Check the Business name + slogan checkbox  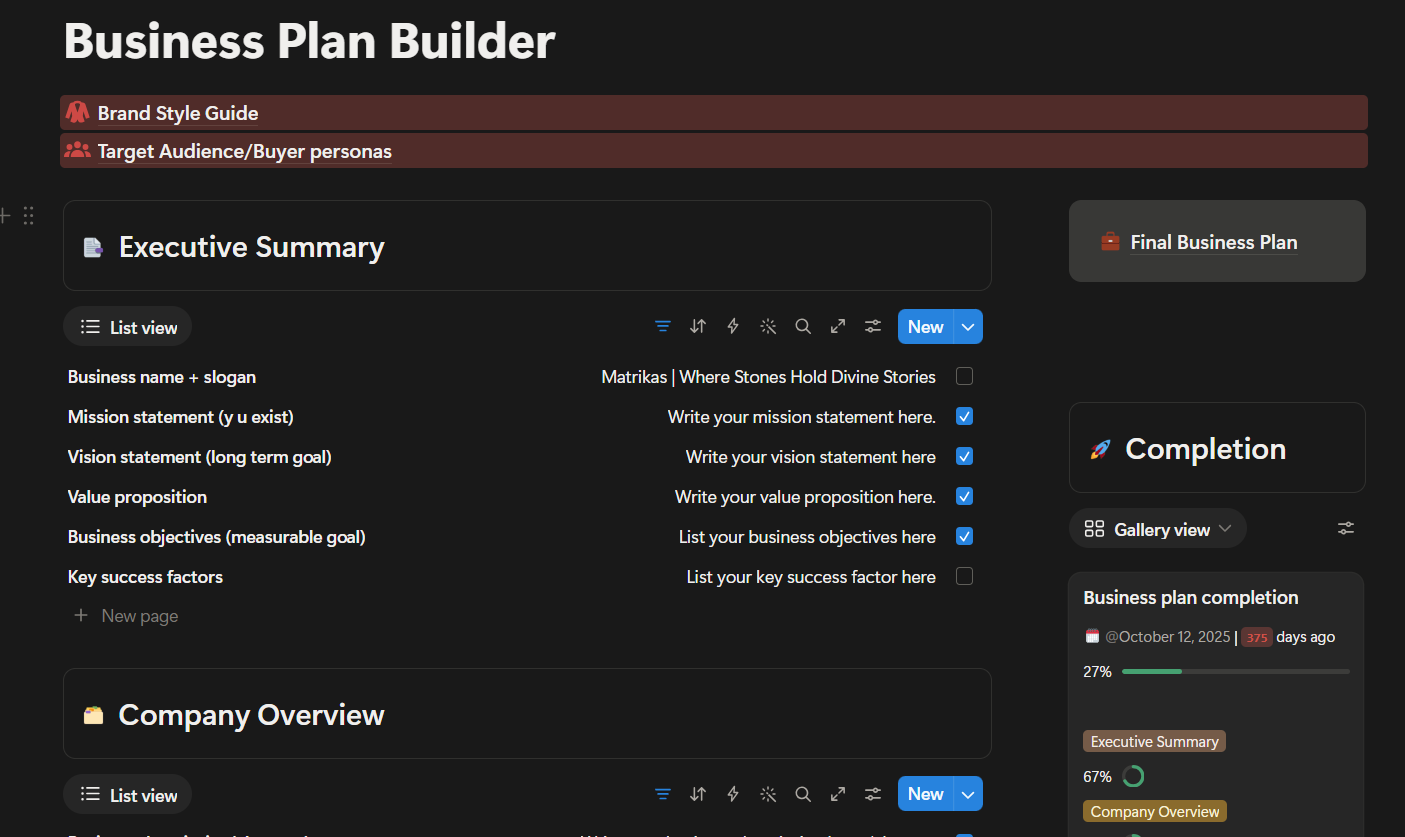pos(964,376)
